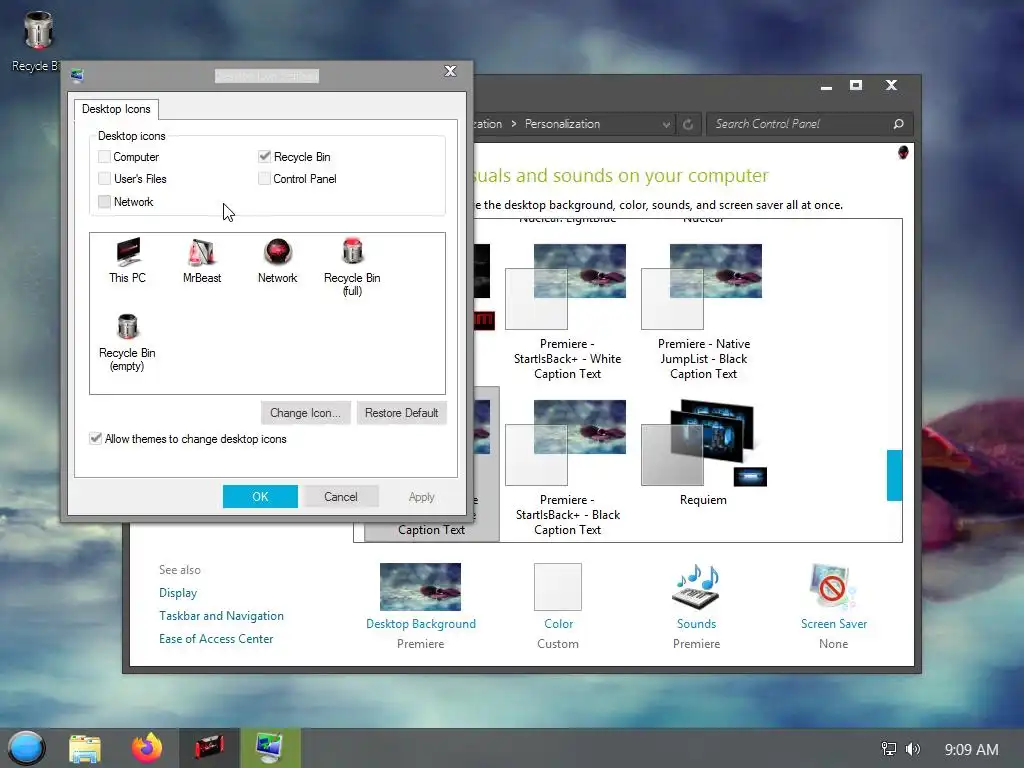Open the network tray icon
The image size is (1024, 768).
tap(889, 749)
